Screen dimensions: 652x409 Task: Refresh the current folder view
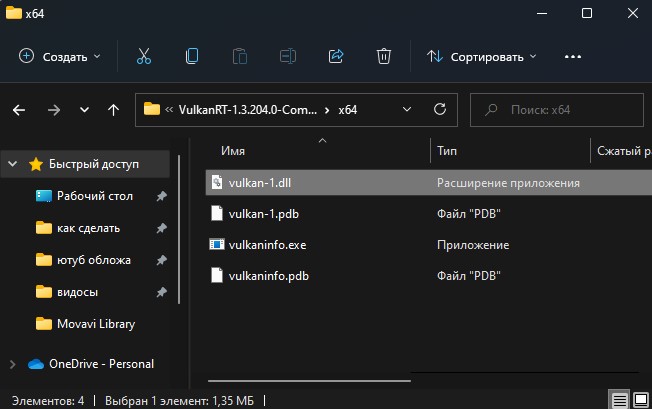[x=440, y=109]
